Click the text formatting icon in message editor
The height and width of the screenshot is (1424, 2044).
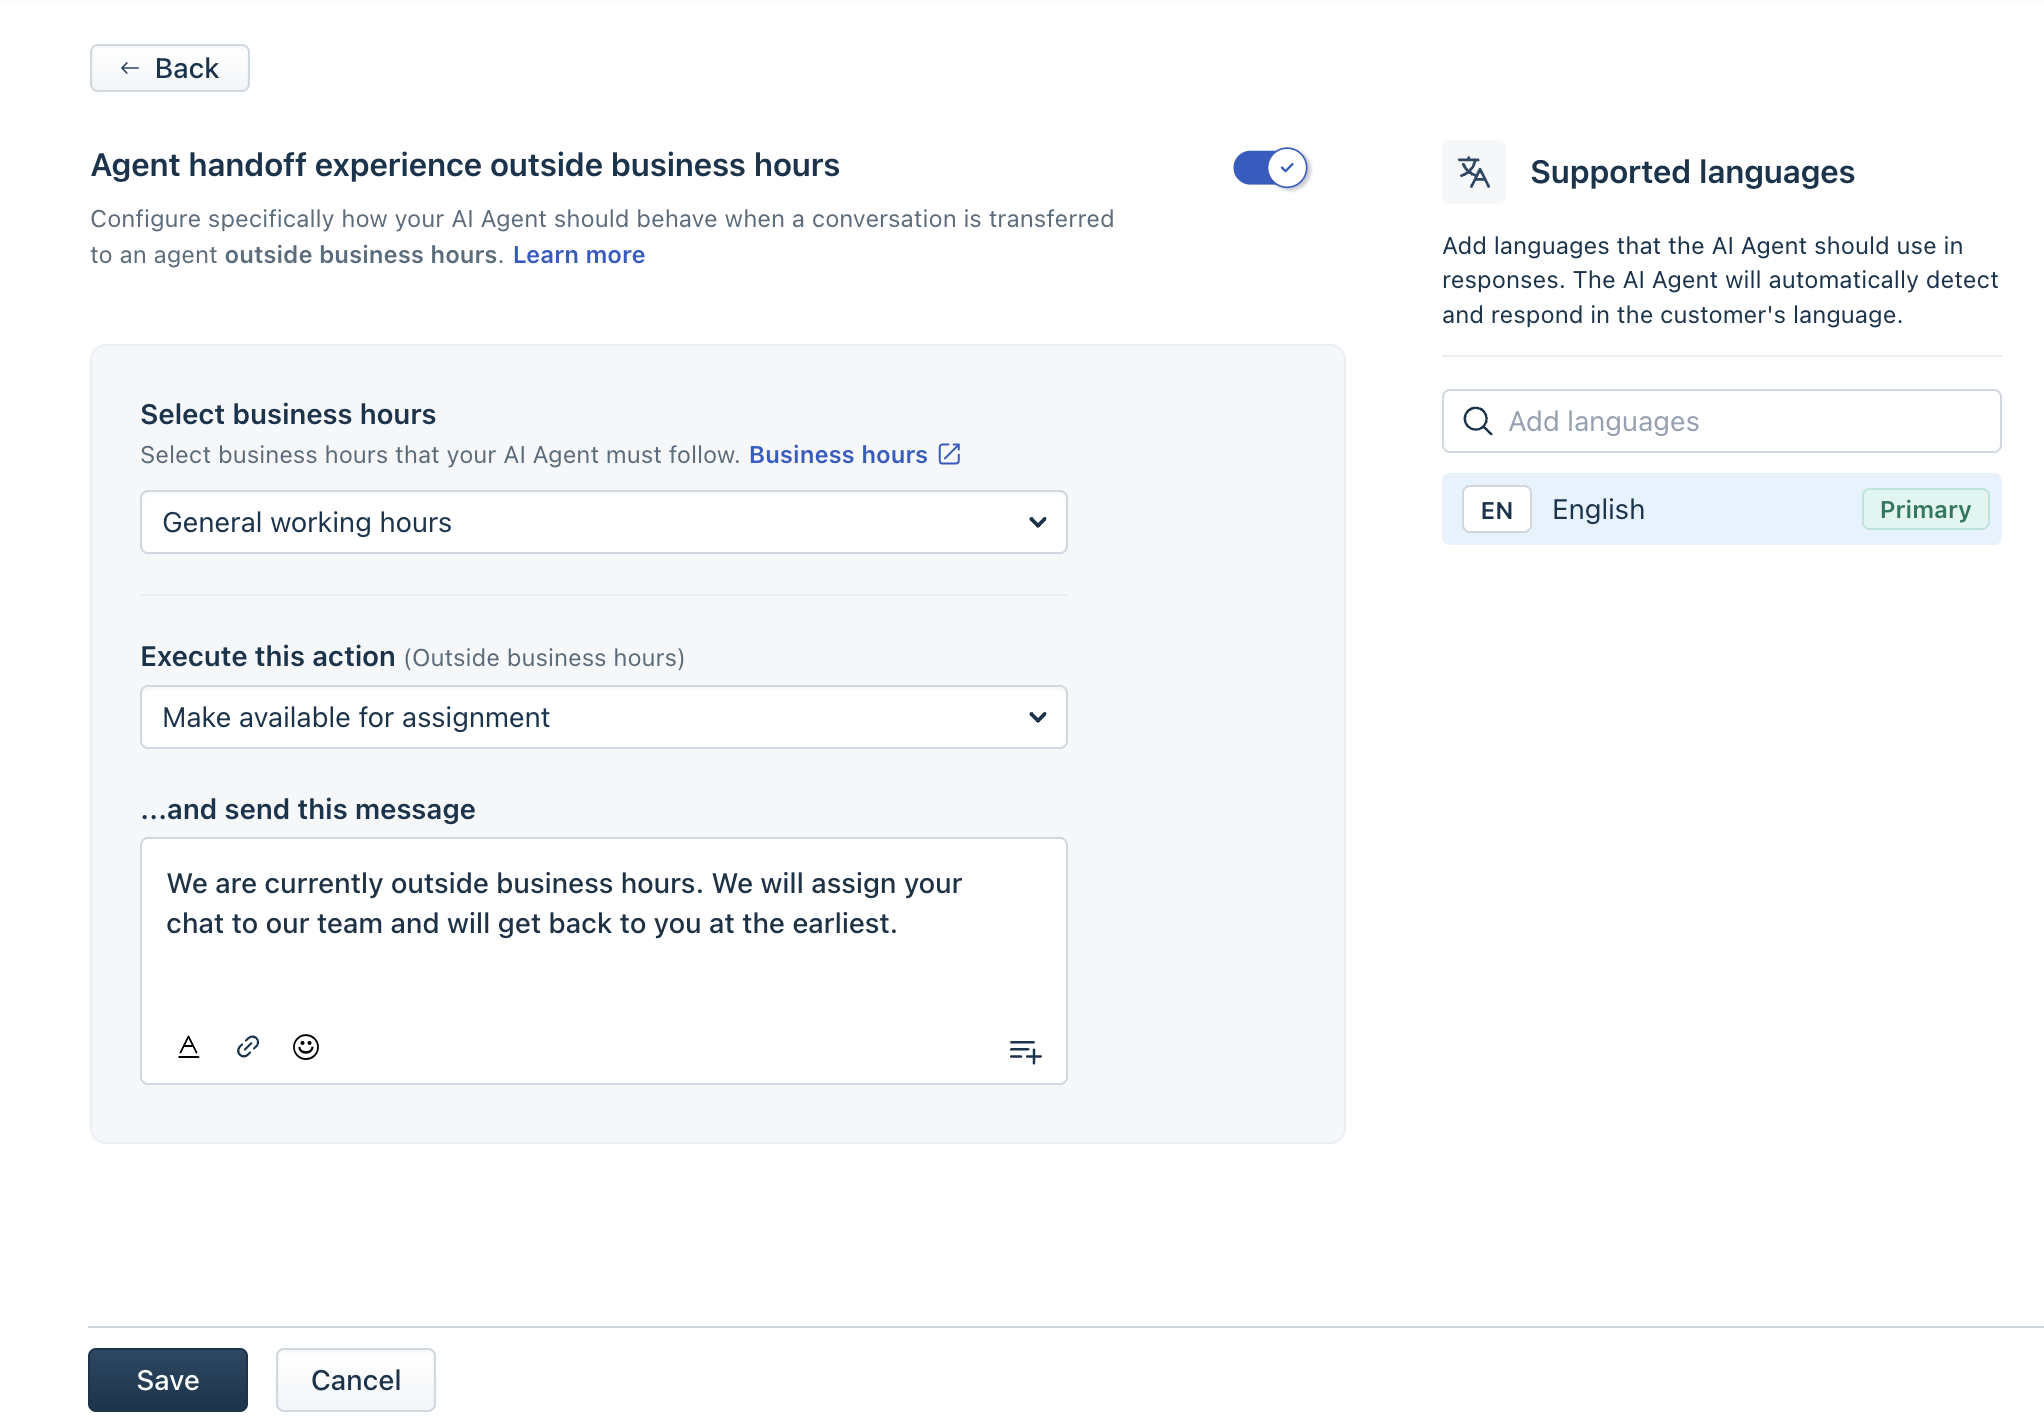pyautogui.click(x=188, y=1047)
